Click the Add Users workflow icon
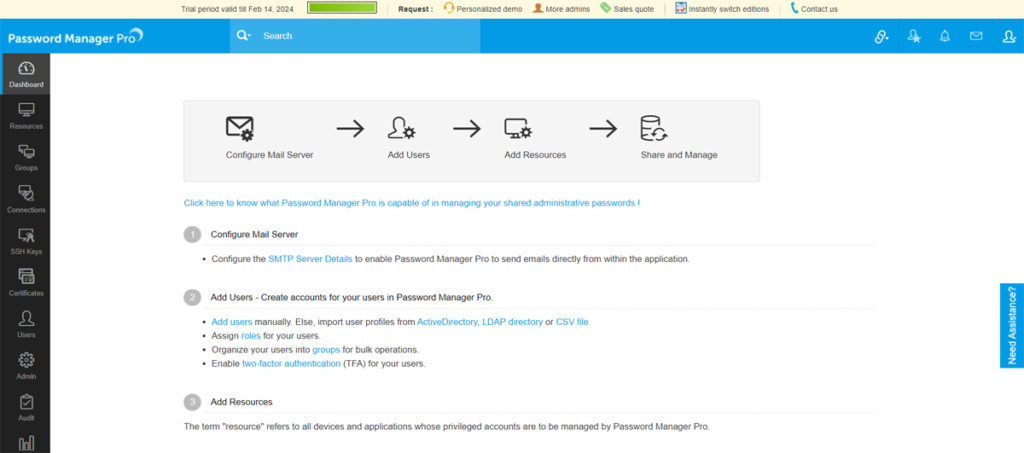The width and height of the screenshot is (1024, 453). [x=401, y=129]
